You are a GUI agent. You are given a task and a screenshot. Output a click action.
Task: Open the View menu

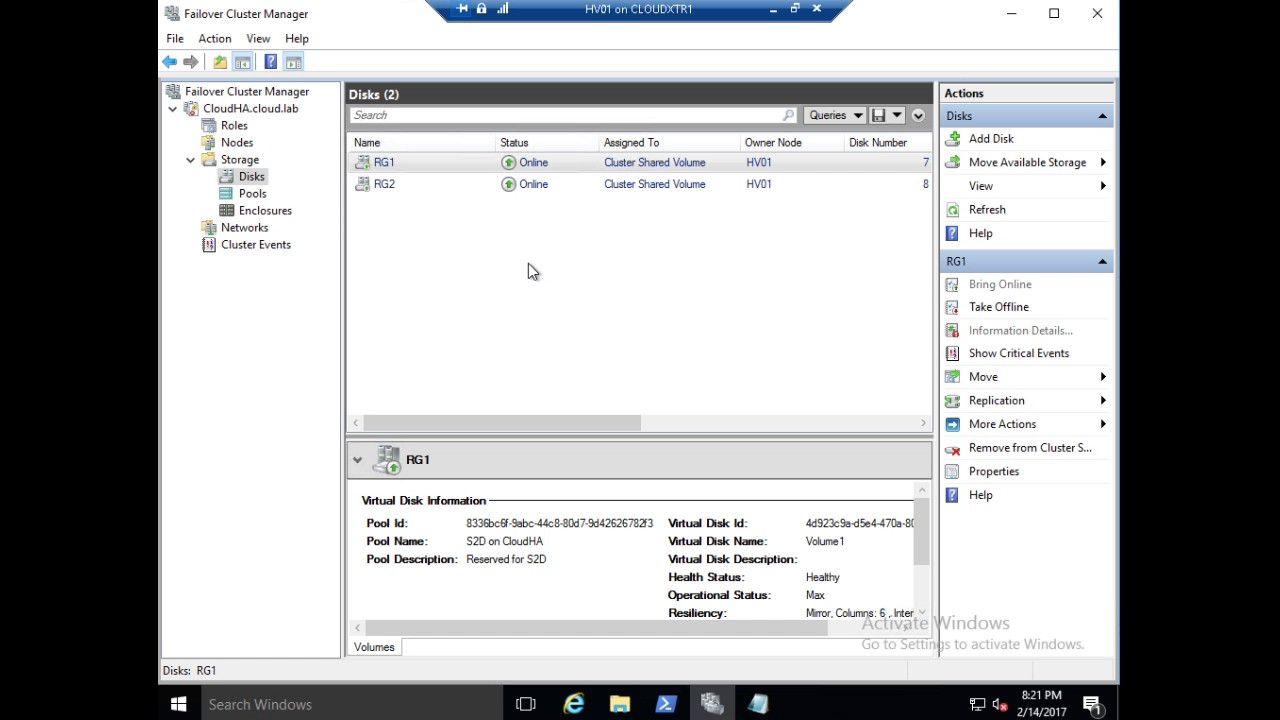(x=258, y=38)
